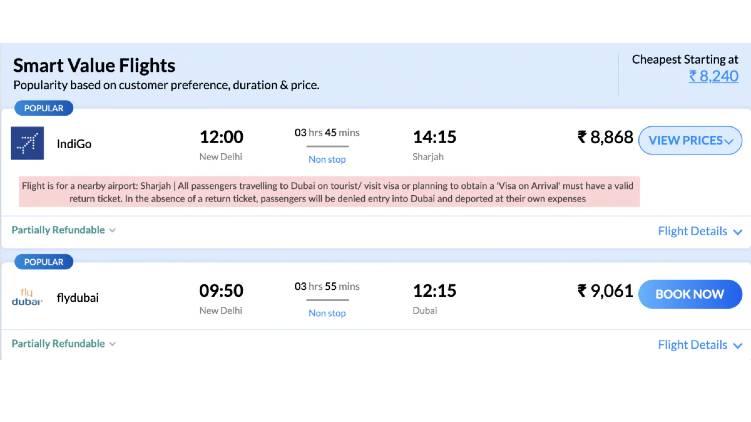Expand Flight Details for IndiGo flight
Screen dimensions: 751x422
point(700,231)
